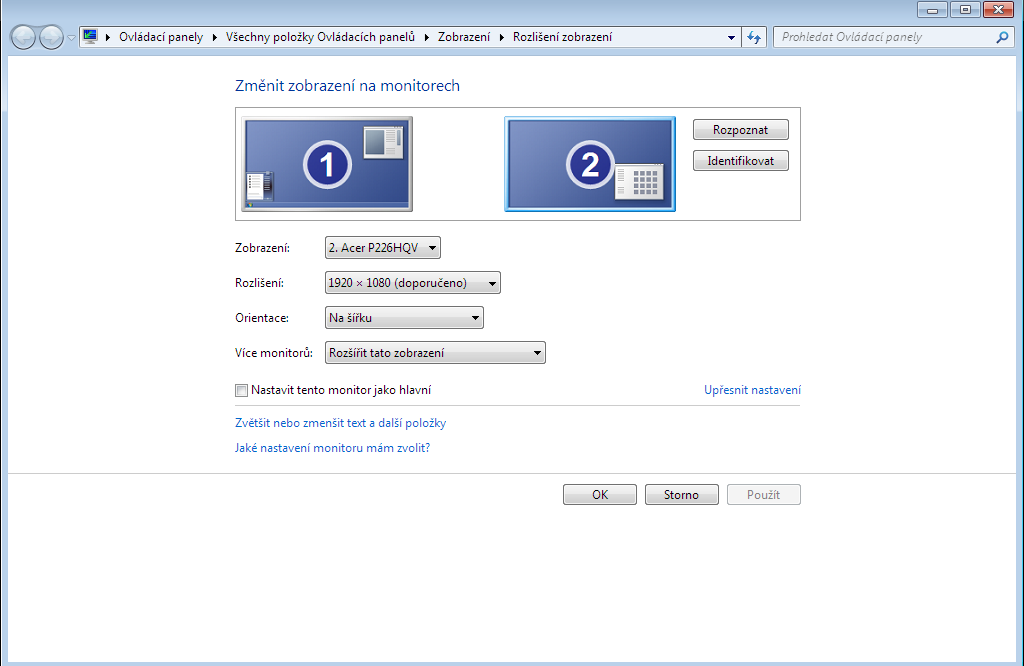Viewport: 1024px width, 666px height.
Task: Open Jaké nastavení monitoru mám zvolit link
Action: [x=332, y=448]
